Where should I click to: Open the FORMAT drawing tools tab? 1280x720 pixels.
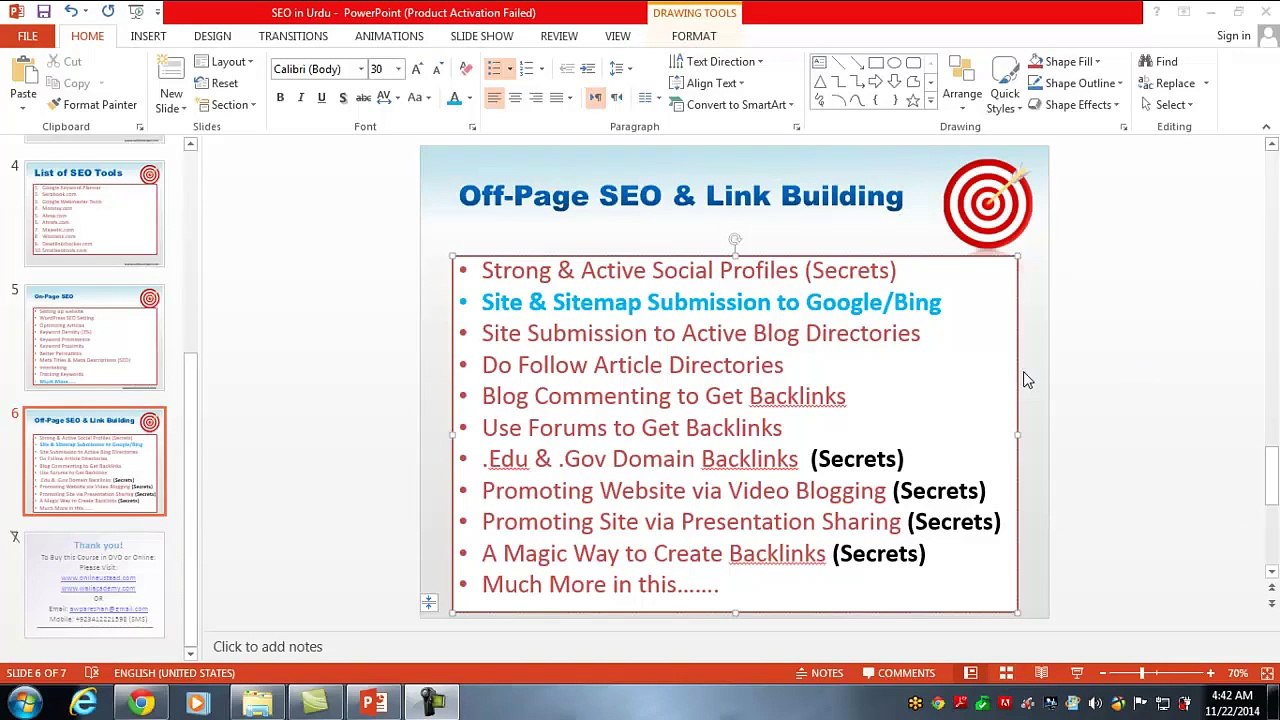694,36
